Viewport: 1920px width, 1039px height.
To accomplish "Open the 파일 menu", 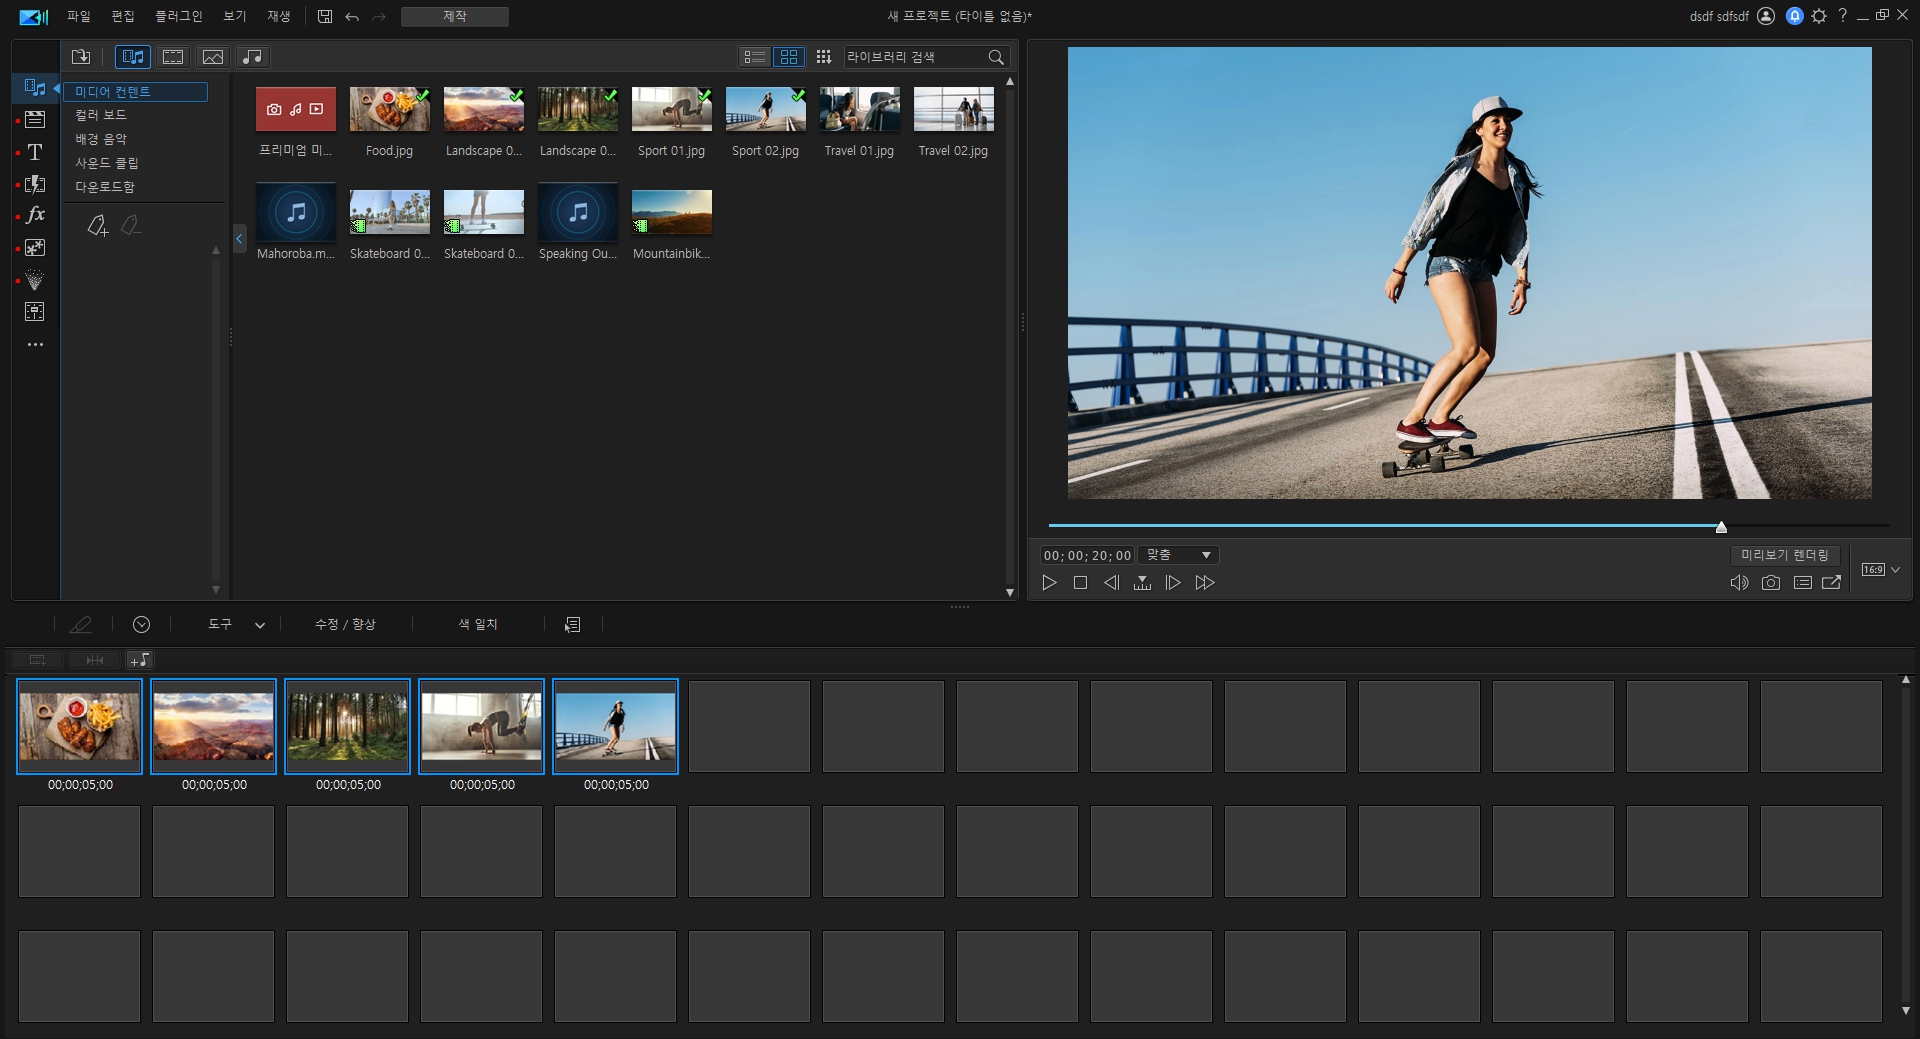I will click(78, 16).
